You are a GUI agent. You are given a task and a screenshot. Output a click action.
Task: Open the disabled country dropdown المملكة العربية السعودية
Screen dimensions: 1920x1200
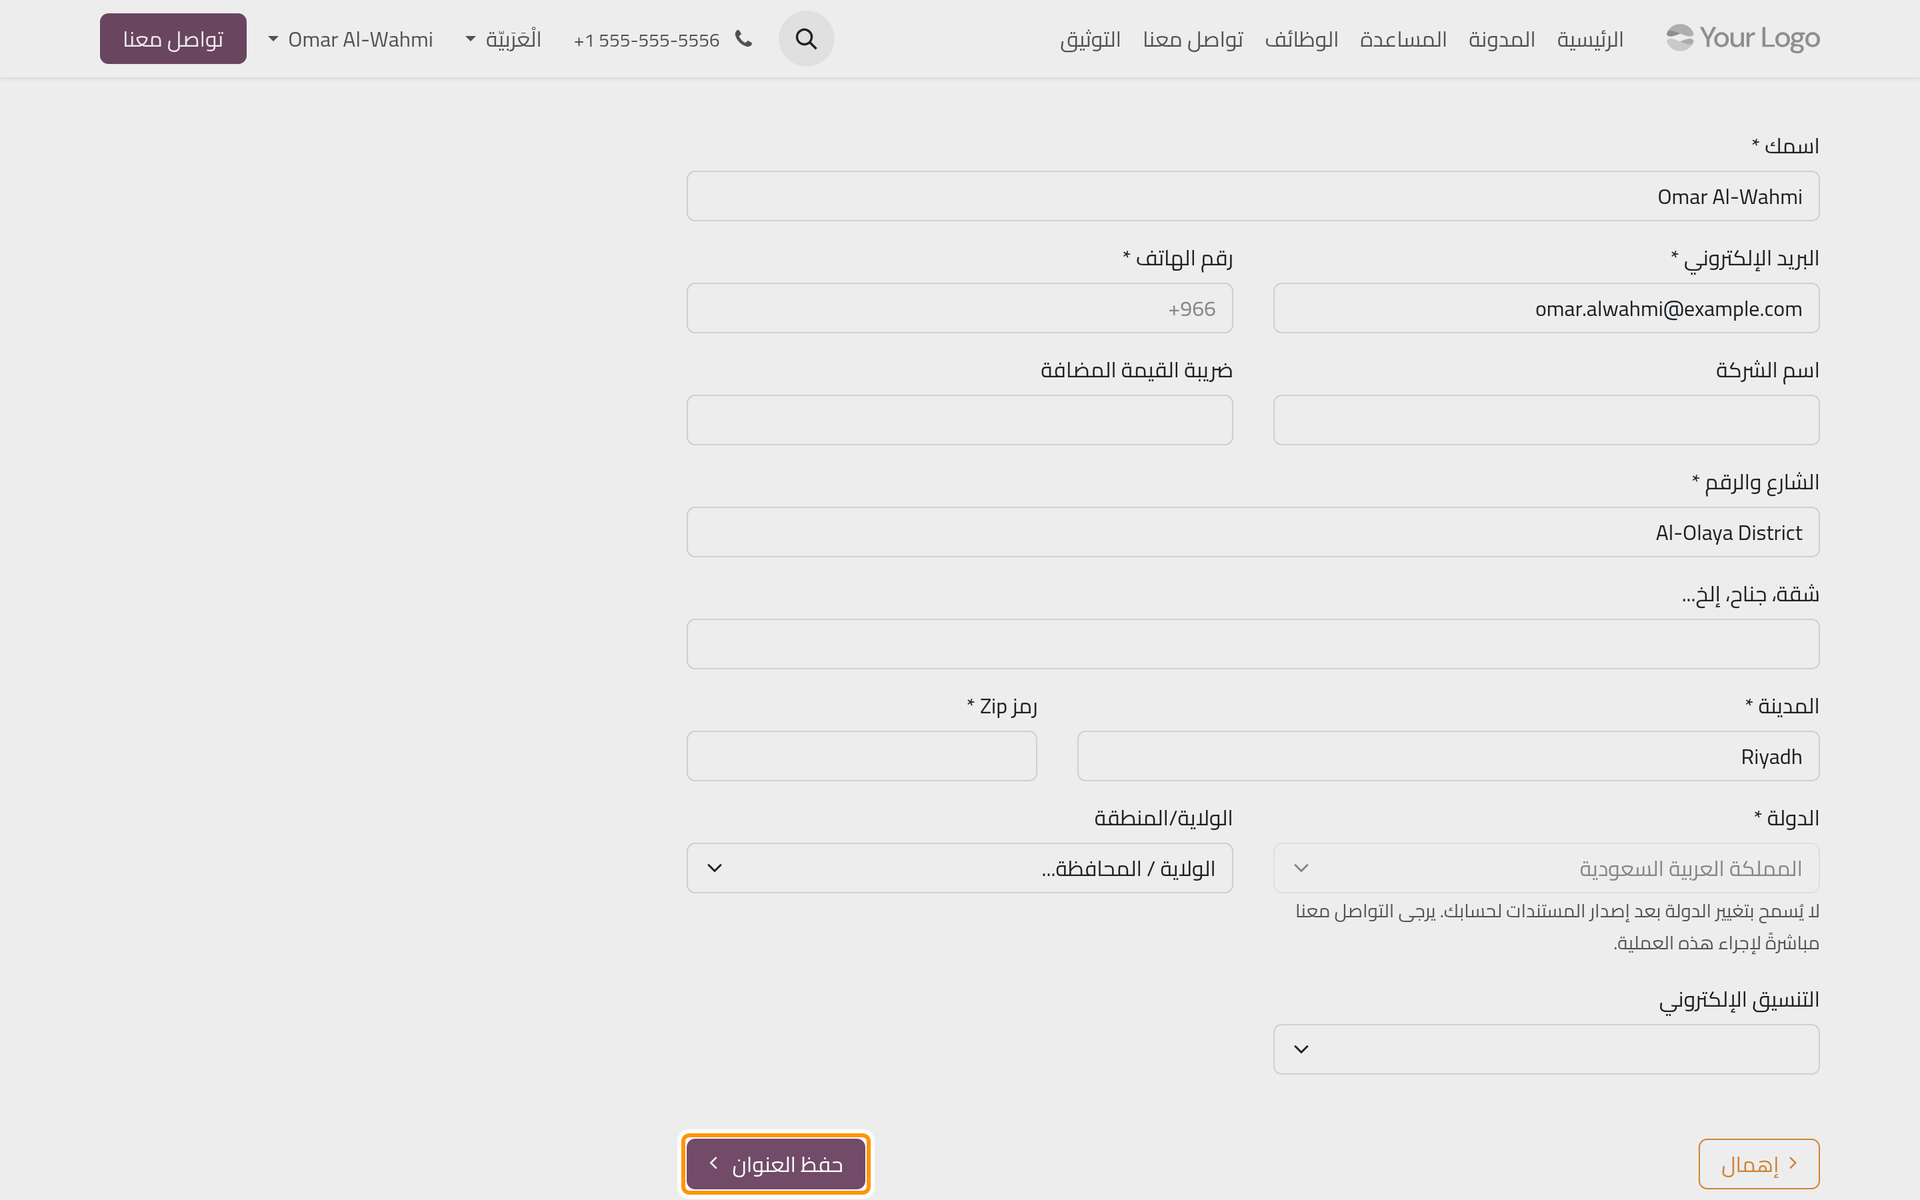pos(1546,868)
